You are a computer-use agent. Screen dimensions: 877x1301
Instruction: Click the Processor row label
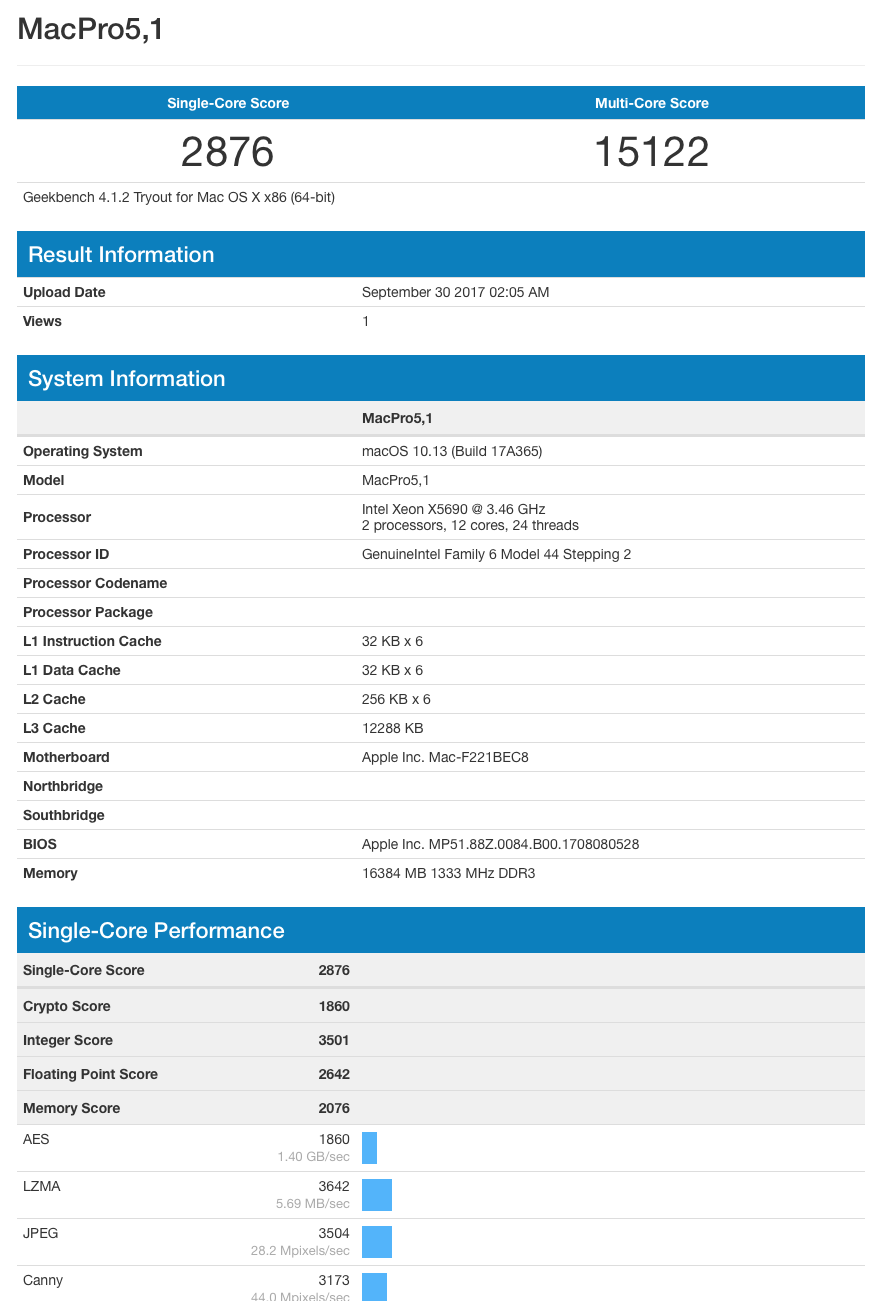(57, 517)
